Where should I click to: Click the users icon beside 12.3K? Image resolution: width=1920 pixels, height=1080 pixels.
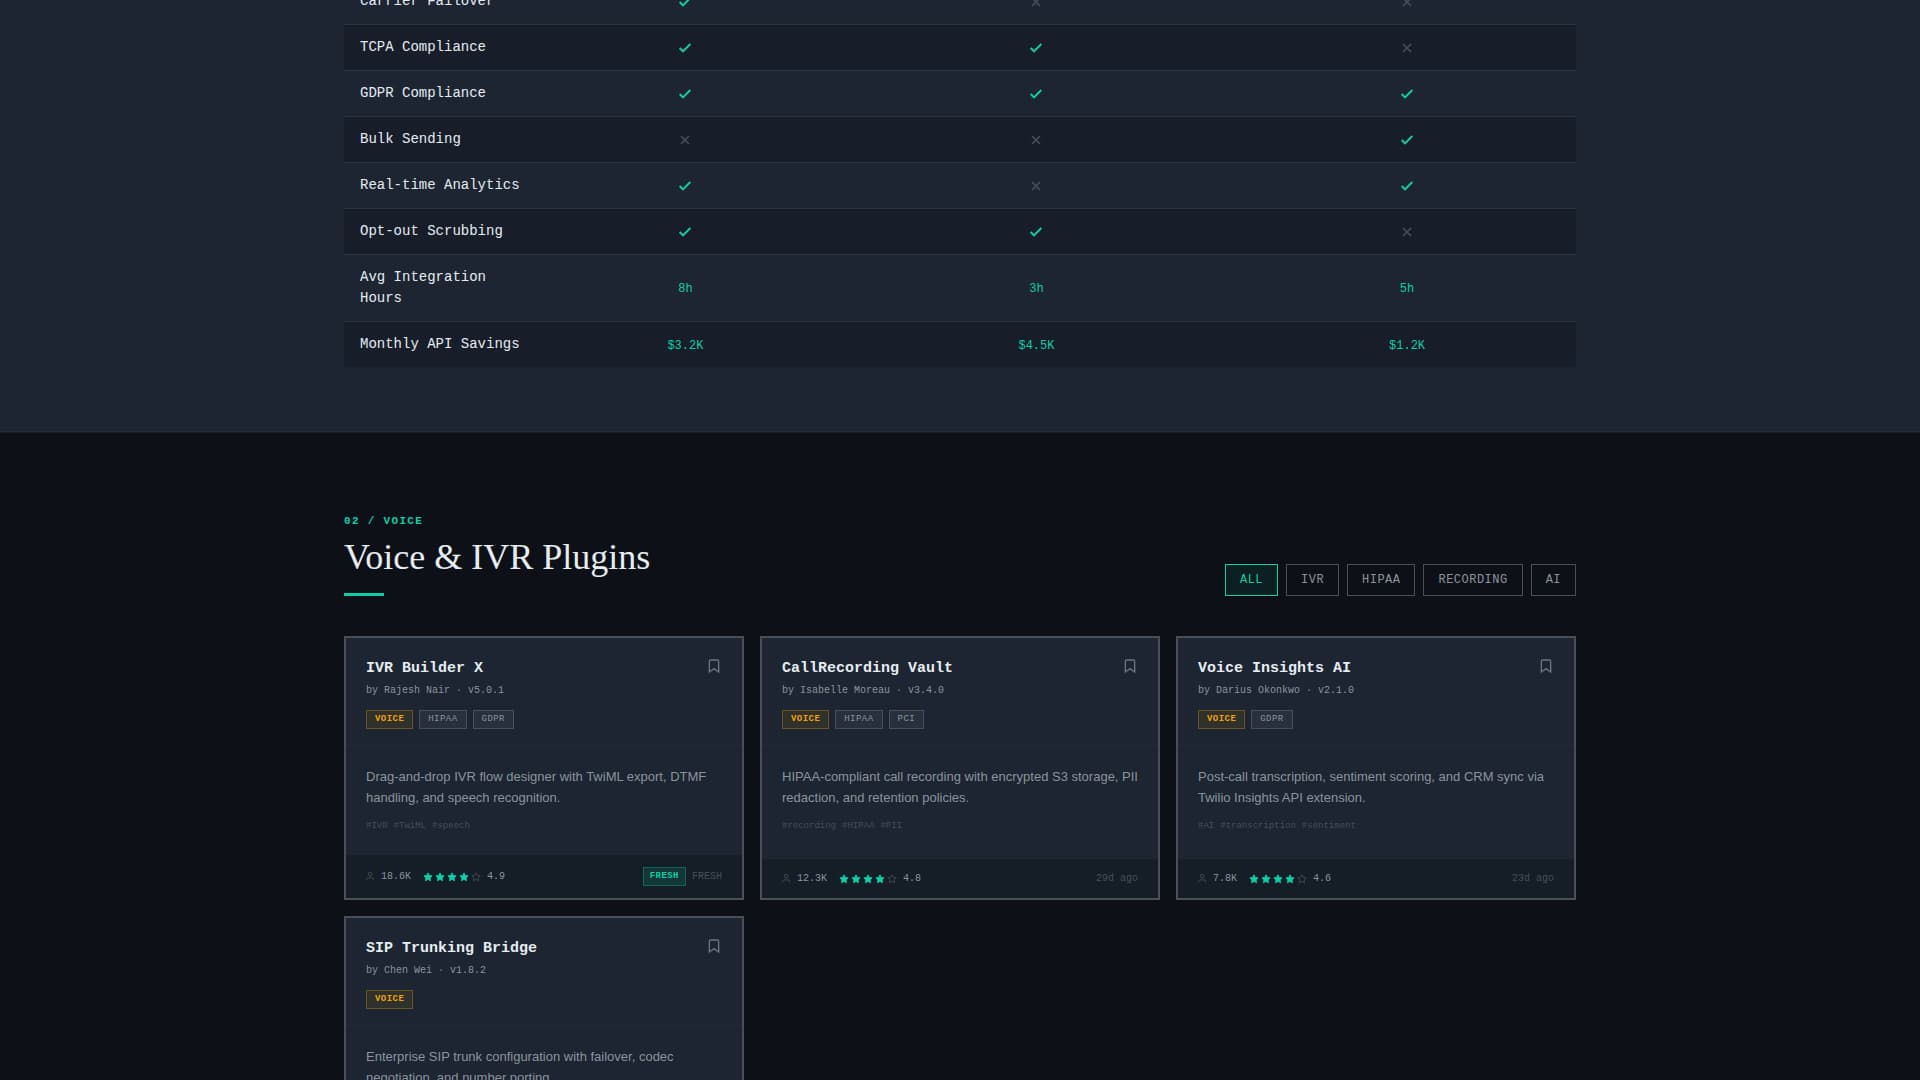coord(786,878)
